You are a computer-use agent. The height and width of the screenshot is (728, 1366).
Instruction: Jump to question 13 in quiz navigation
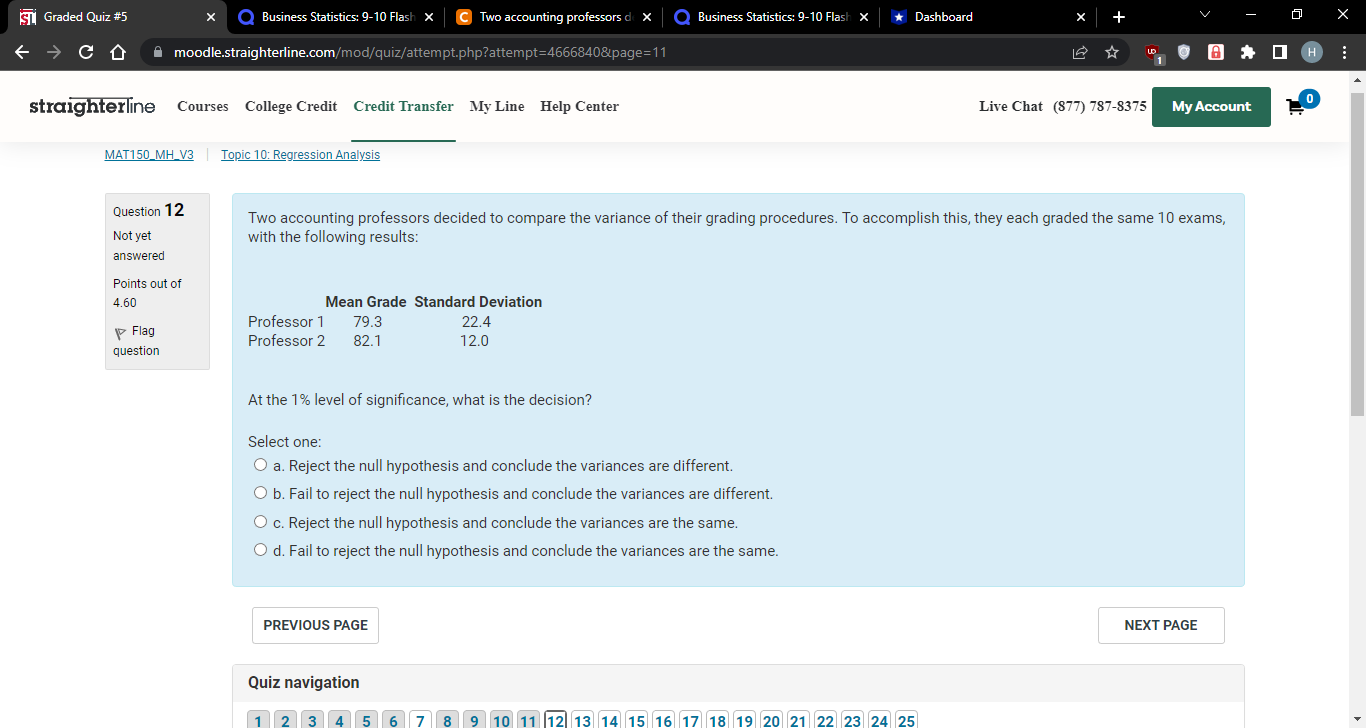point(582,721)
